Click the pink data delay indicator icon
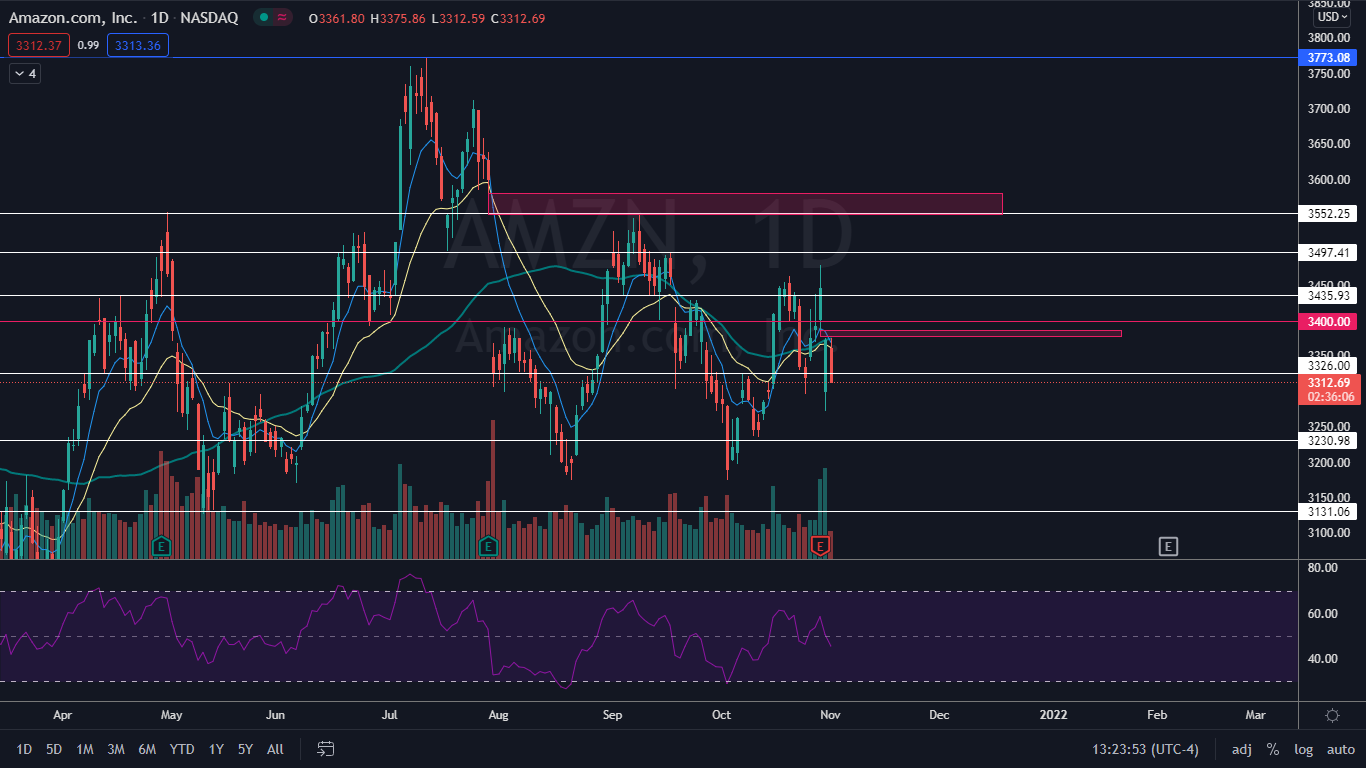 click(x=282, y=18)
